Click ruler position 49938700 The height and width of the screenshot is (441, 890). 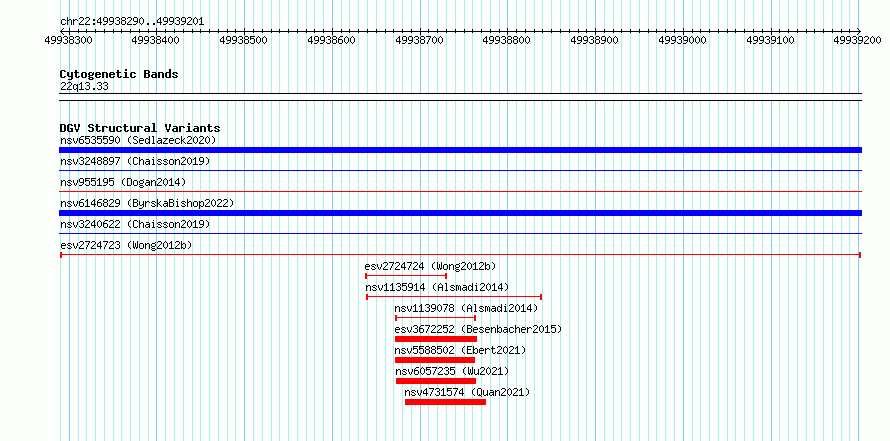[419, 40]
